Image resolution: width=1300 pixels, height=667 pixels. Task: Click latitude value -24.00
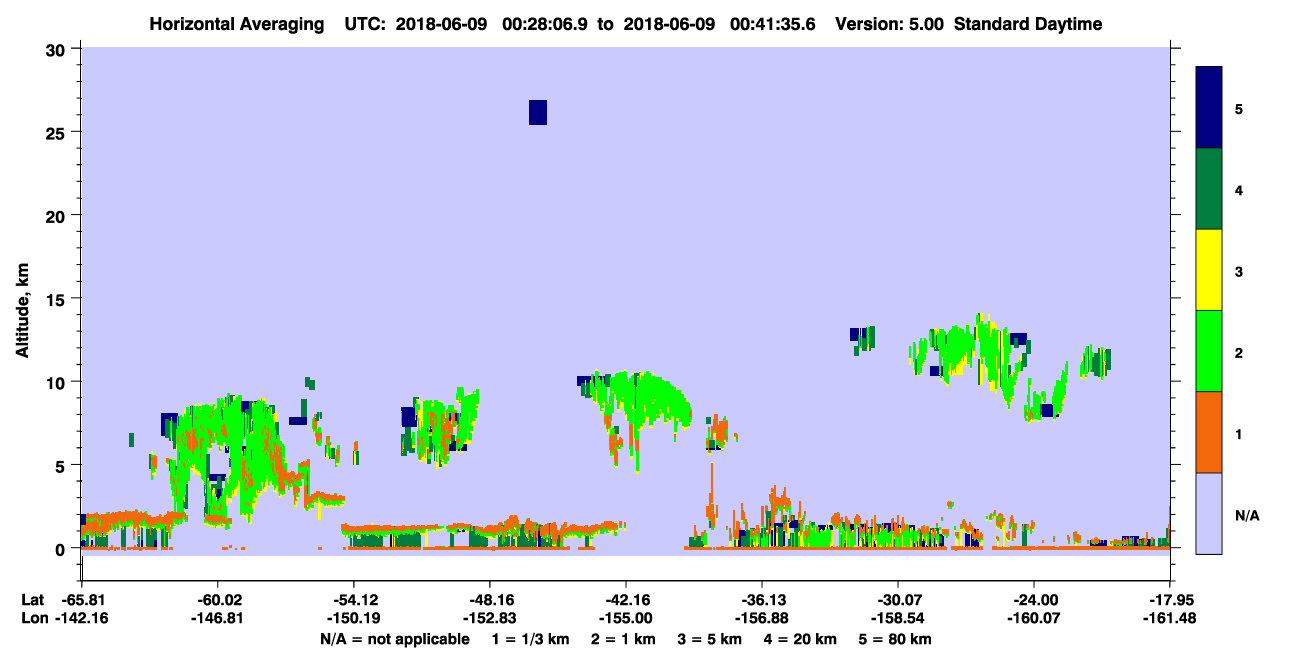tap(1033, 600)
